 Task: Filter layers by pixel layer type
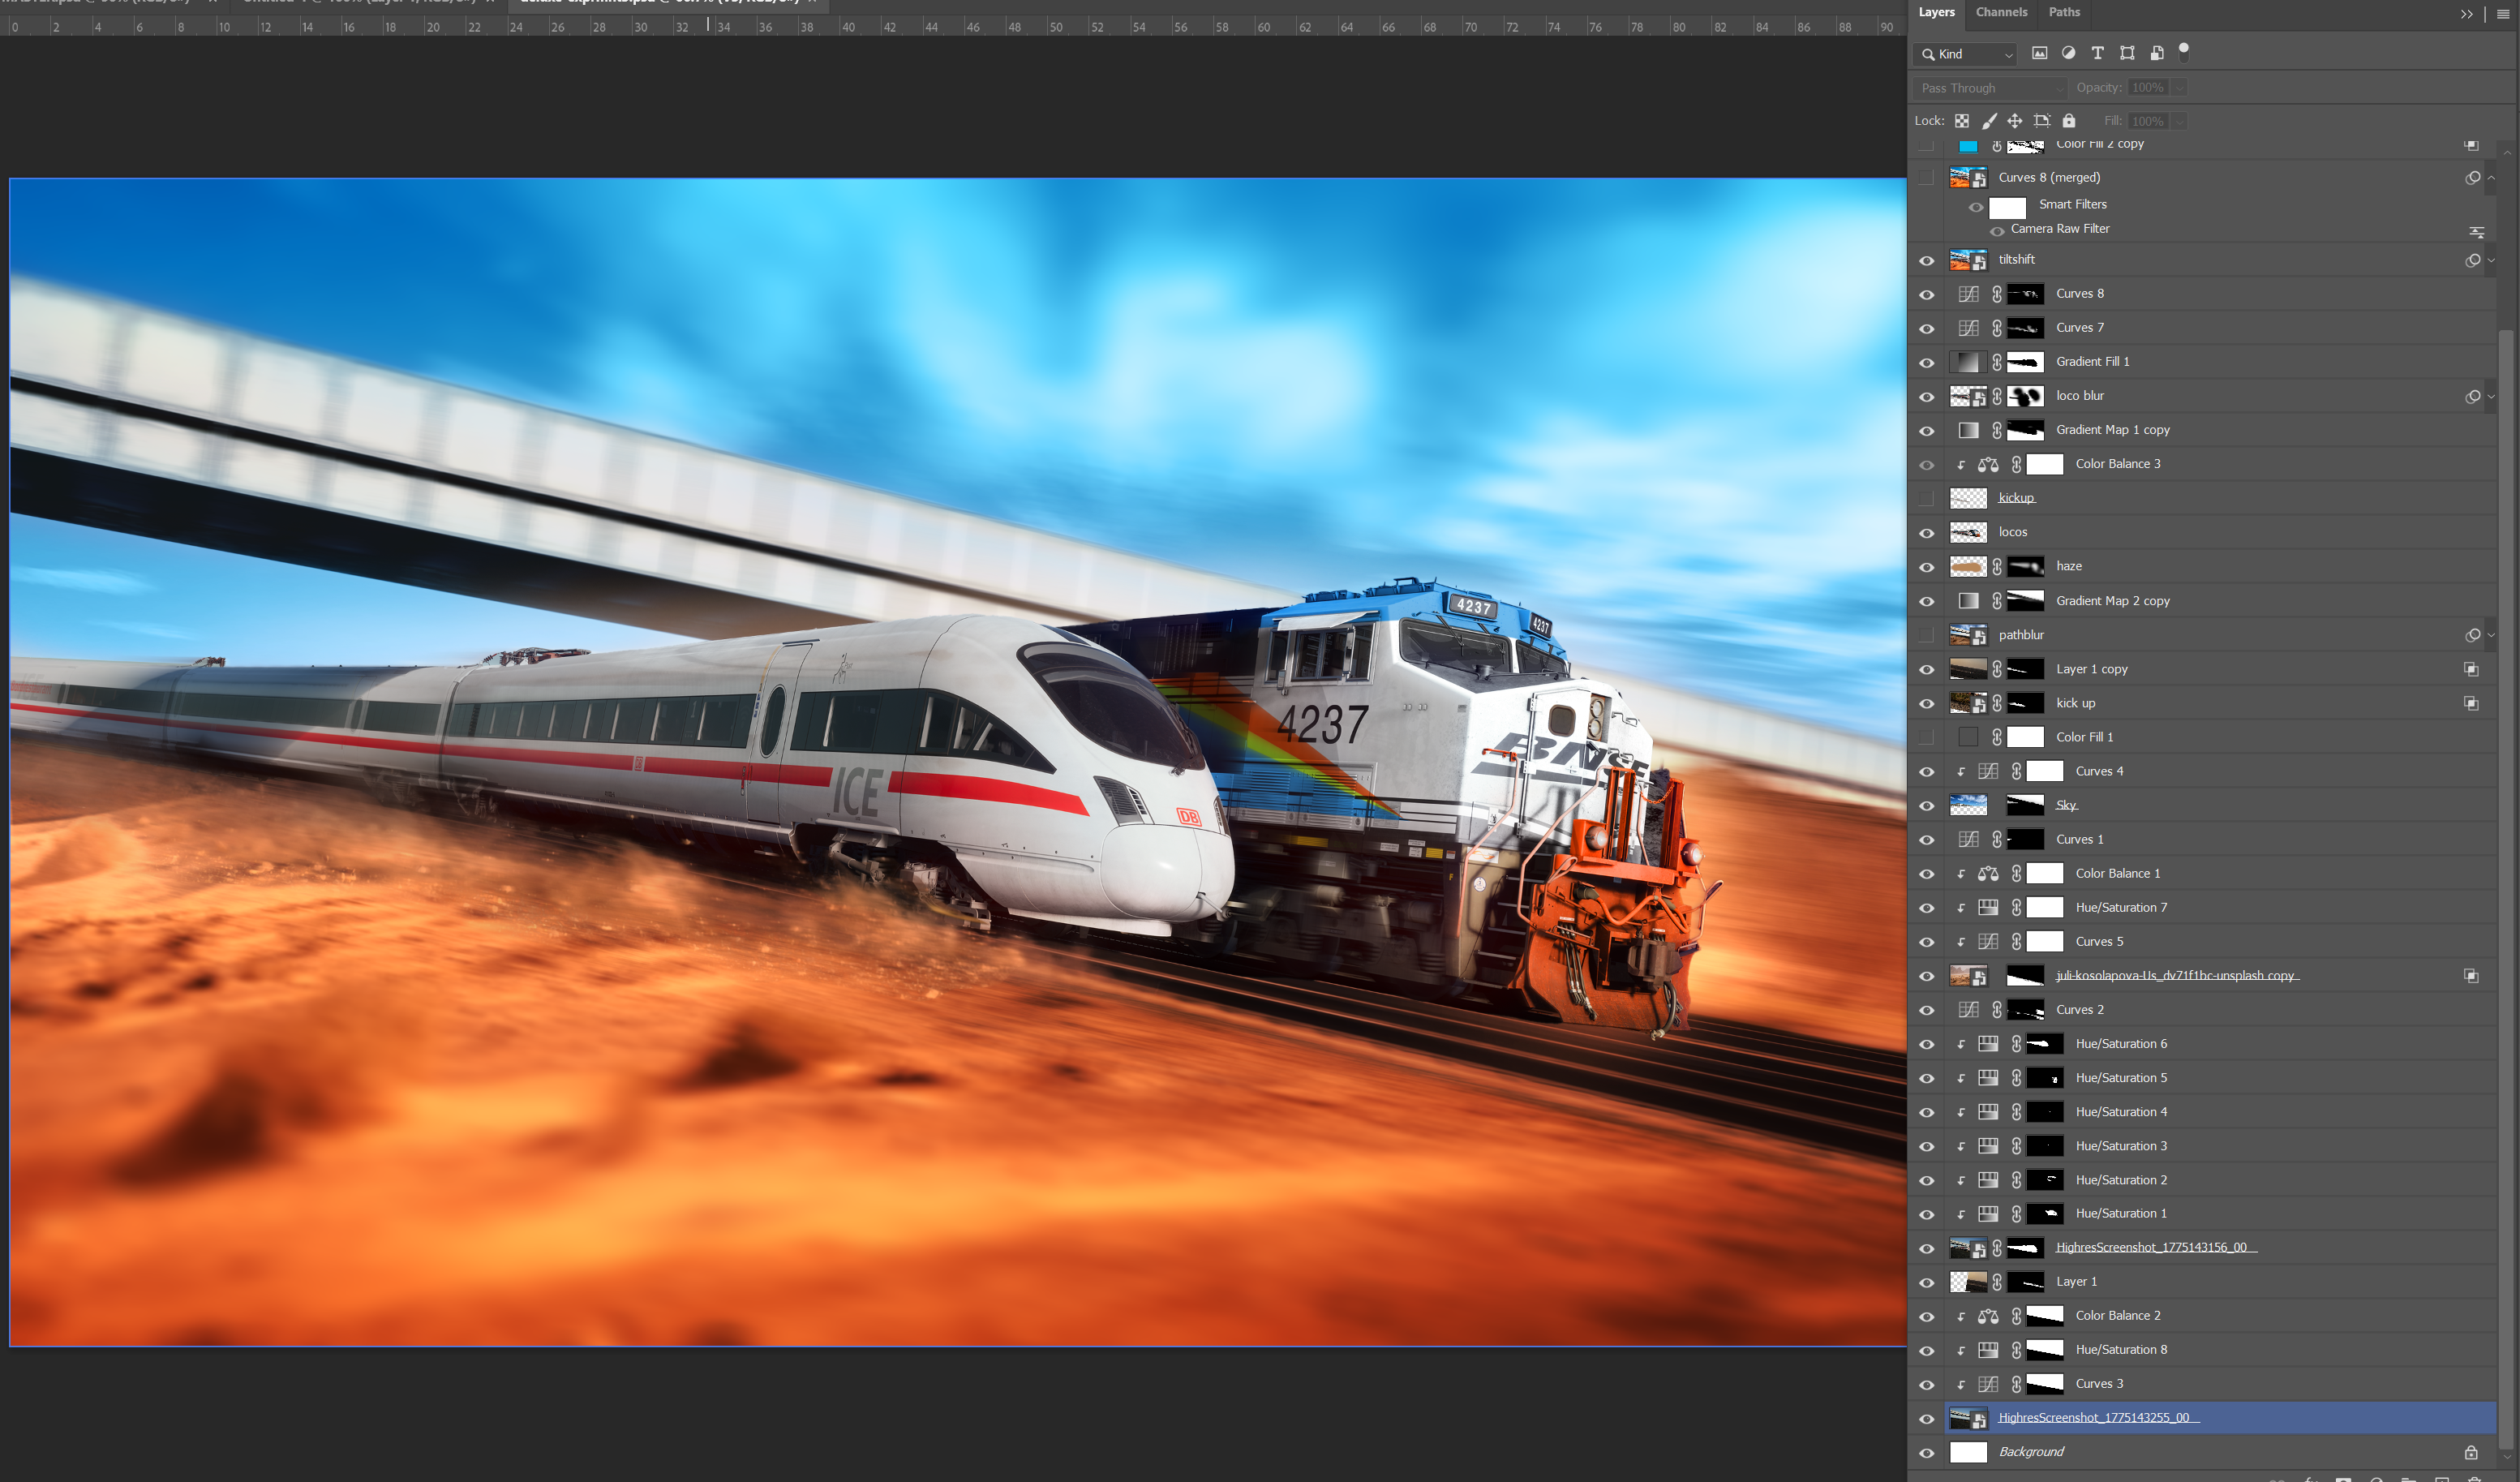[2039, 53]
